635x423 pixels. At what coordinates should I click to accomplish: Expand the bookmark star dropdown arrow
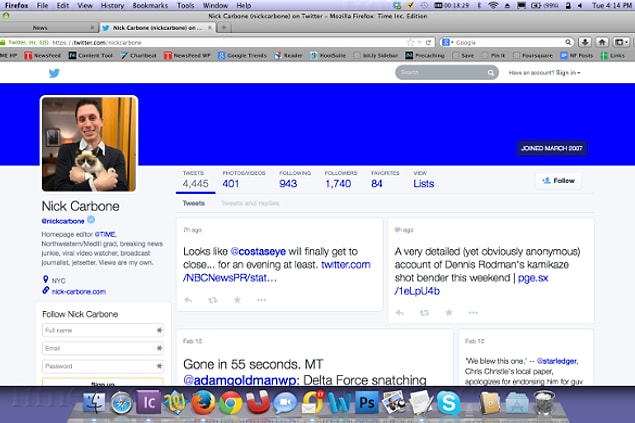point(420,42)
